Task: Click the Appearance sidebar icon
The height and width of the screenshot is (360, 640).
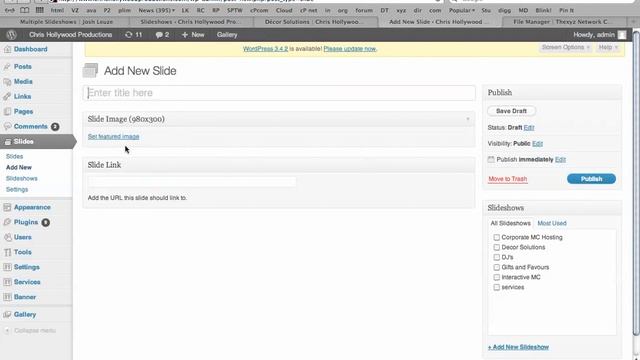Action: (x=7, y=207)
